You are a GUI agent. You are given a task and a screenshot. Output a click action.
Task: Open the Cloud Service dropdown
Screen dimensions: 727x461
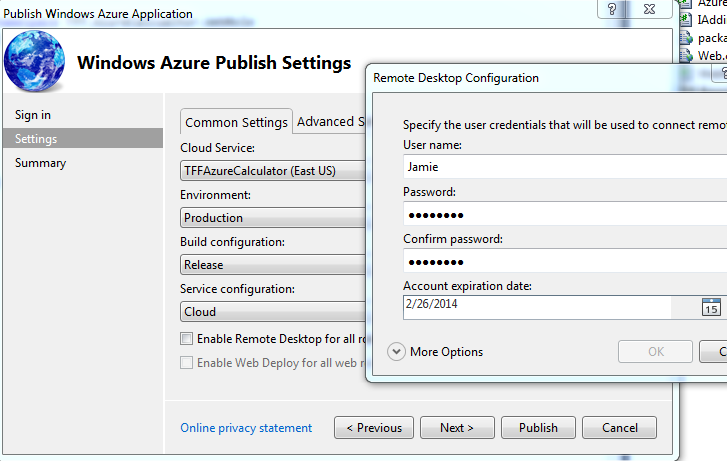point(272,171)
